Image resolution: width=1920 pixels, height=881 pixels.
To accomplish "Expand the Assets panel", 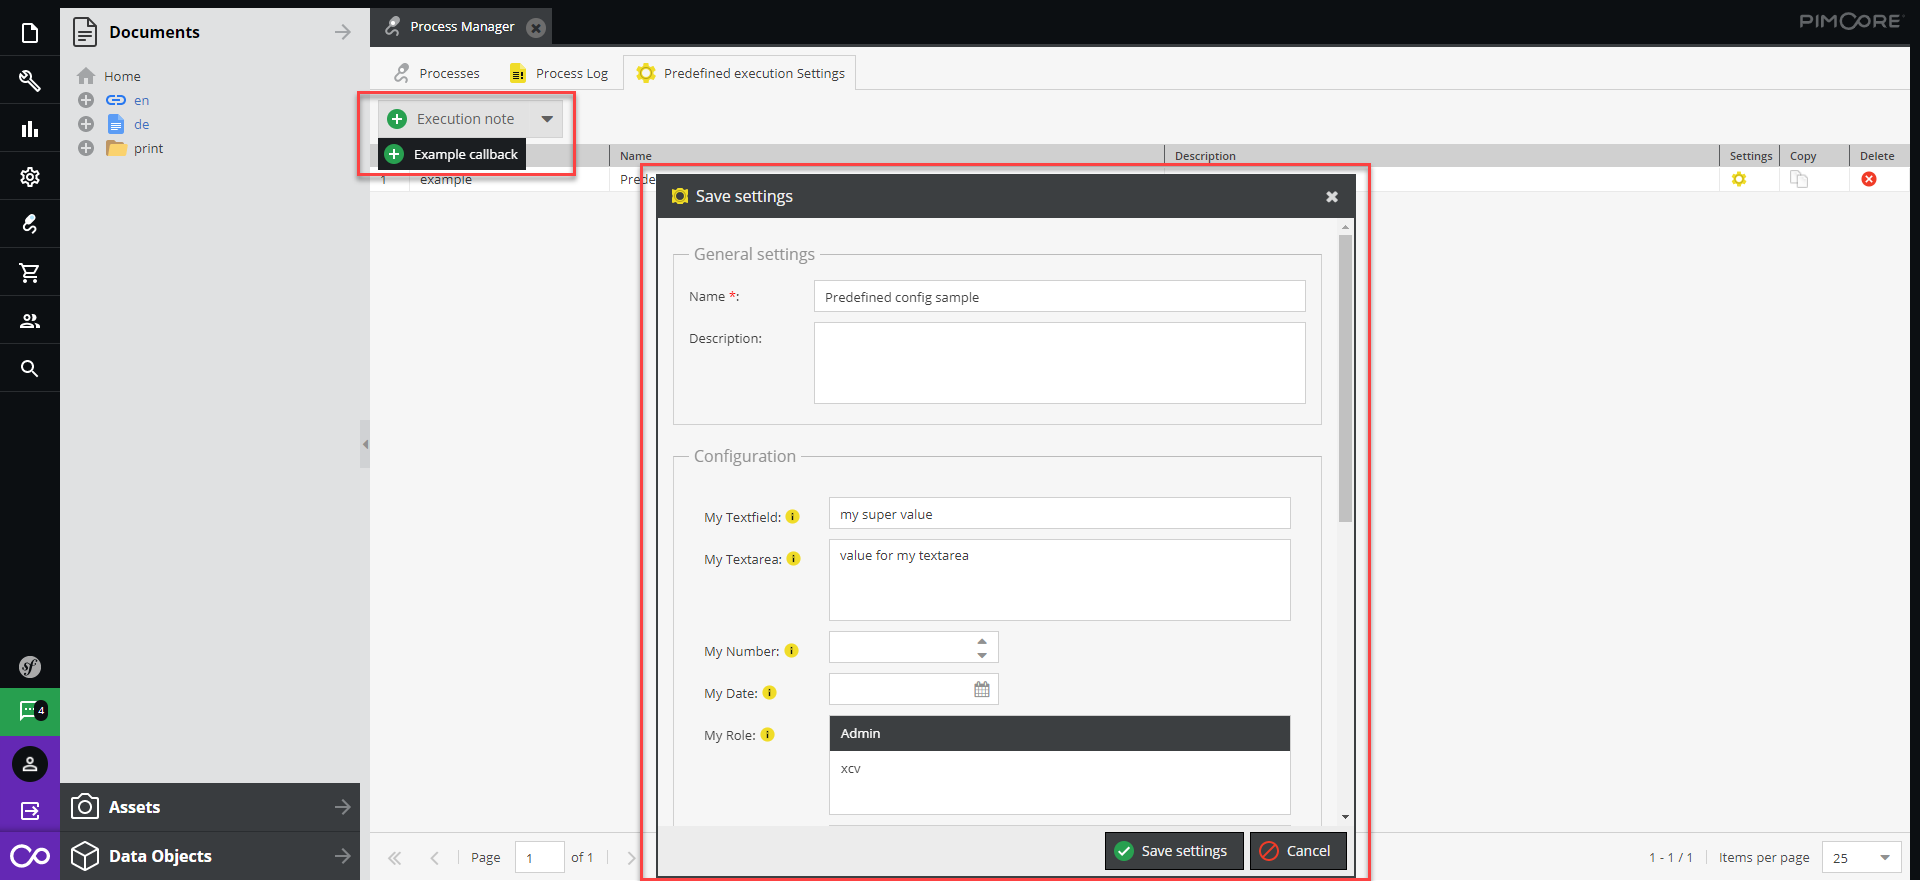I will 343,807.
